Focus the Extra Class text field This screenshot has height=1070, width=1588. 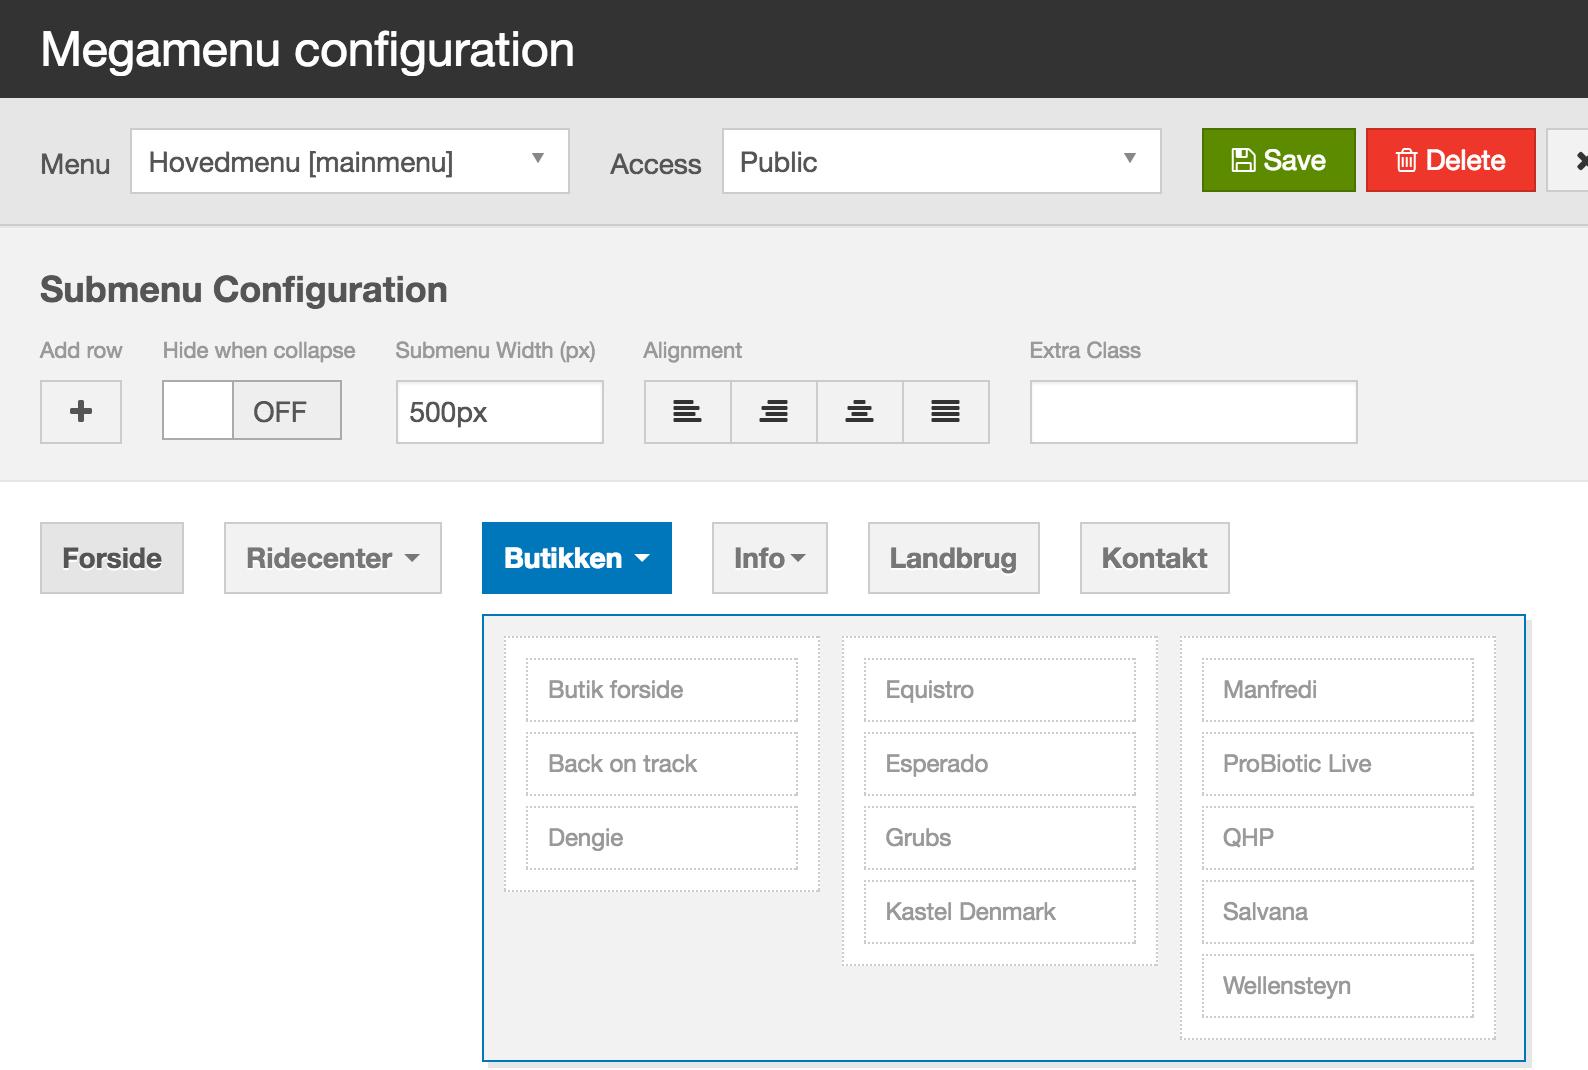coord(1193,412)
